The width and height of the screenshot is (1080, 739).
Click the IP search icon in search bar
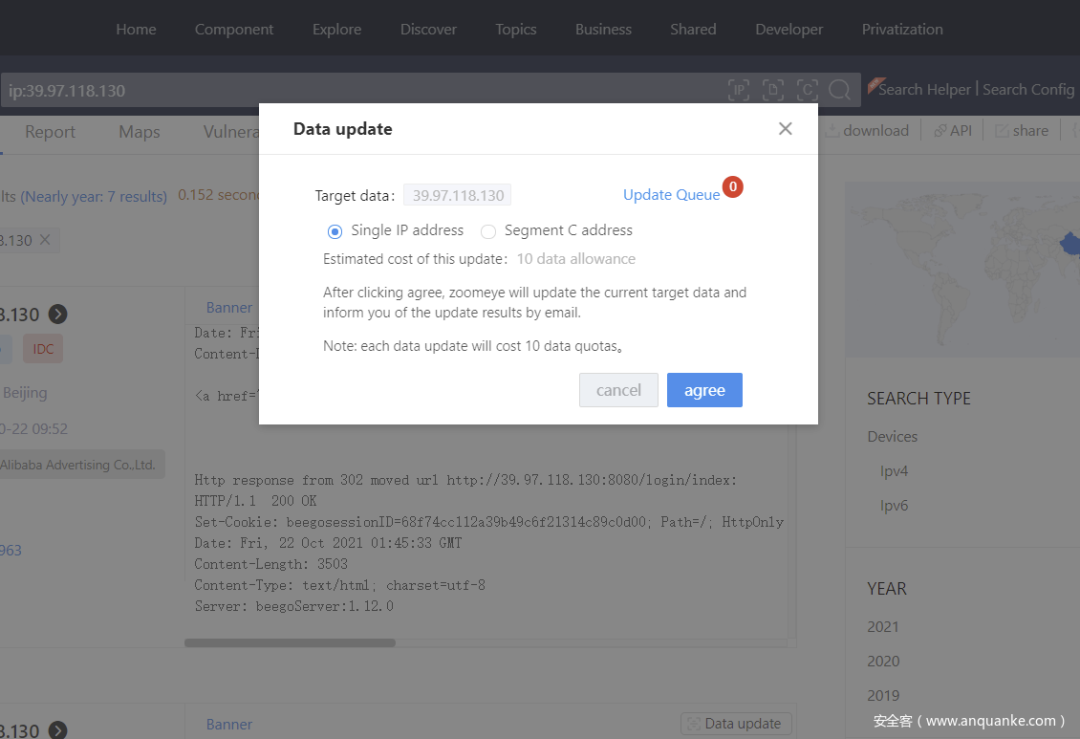738,90
